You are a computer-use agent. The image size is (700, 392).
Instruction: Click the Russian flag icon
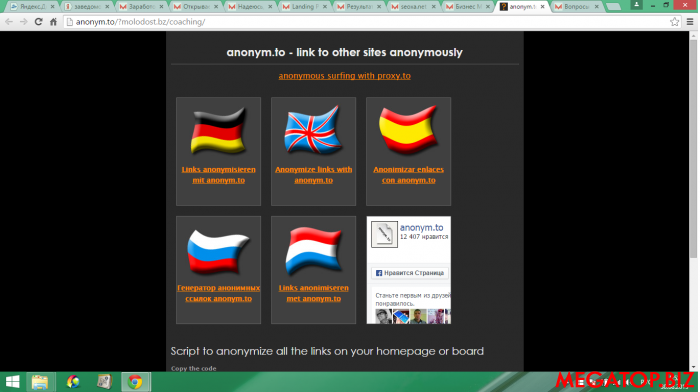218,251
